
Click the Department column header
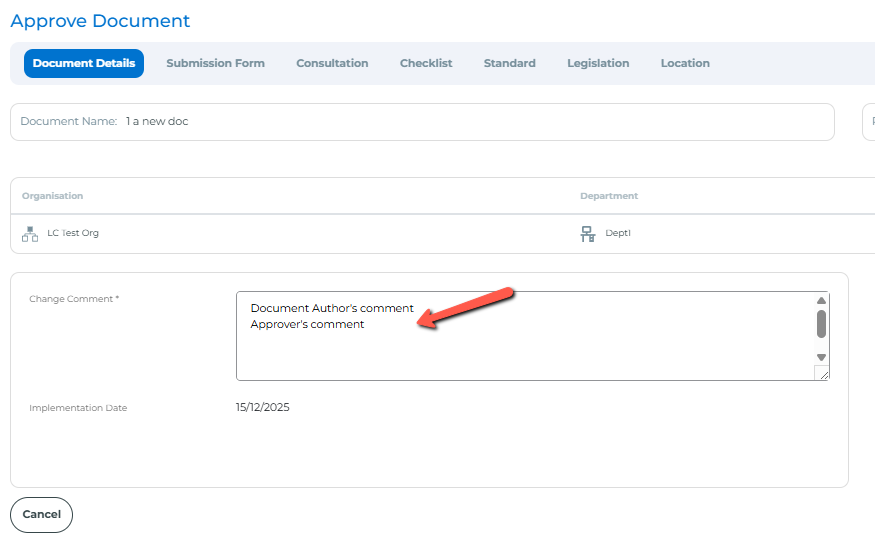608,196
